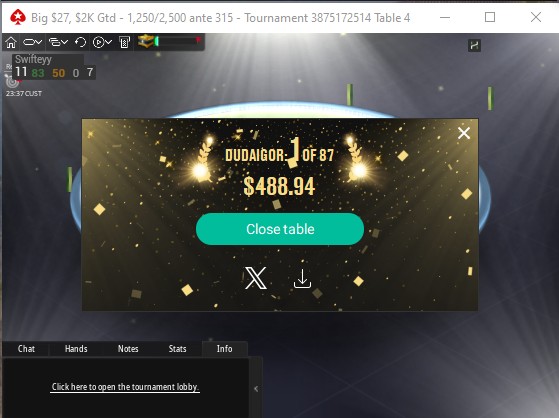Open the hand replayer play dropdown
The height and width of the screenshot is (418, 559).
tap(102, 42)
